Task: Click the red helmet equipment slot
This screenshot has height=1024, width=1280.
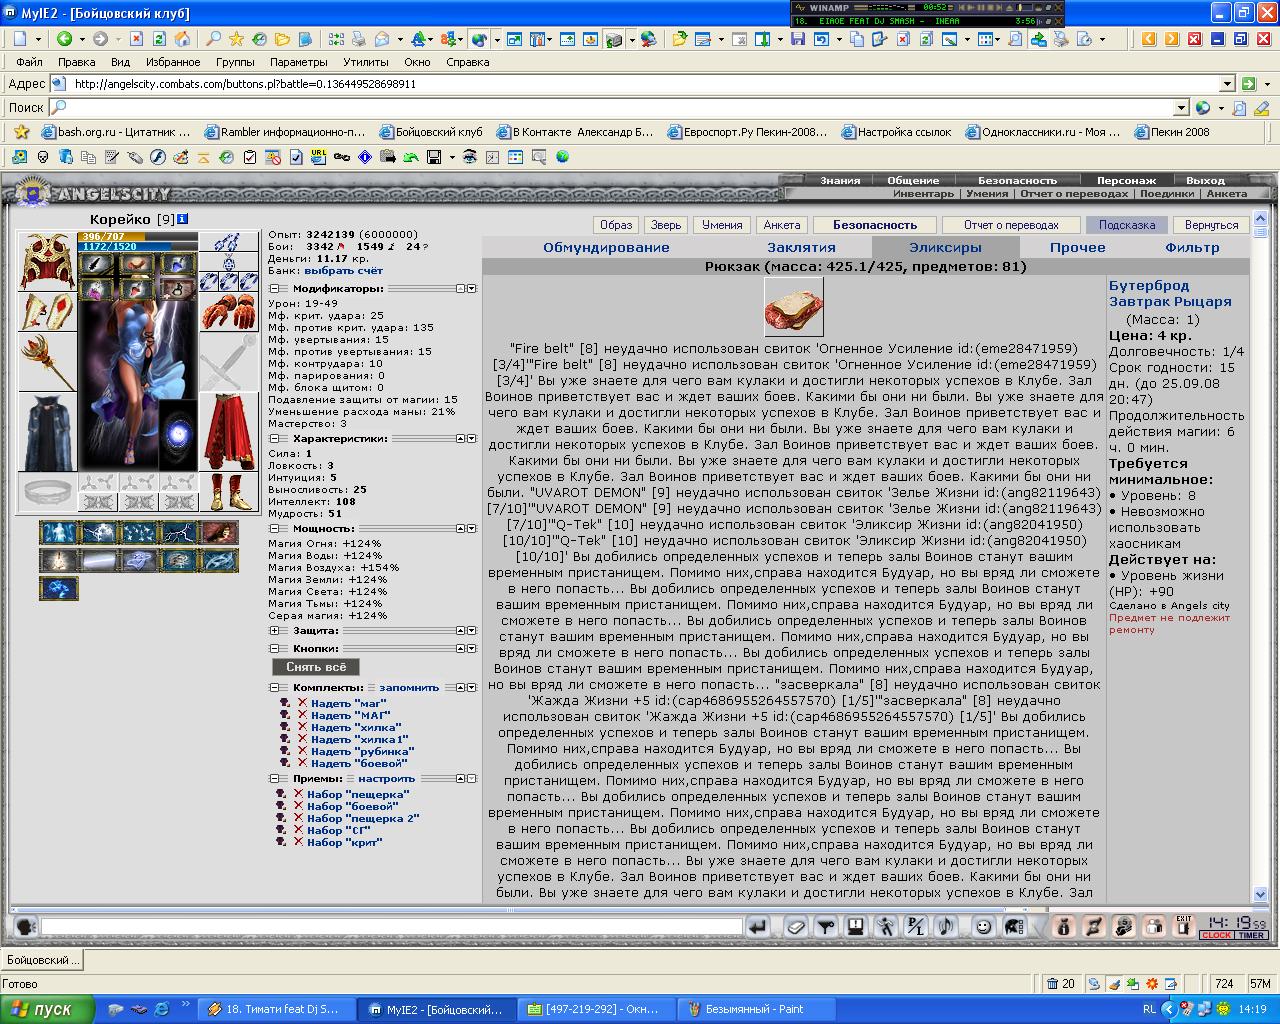Action: point(47,261)
